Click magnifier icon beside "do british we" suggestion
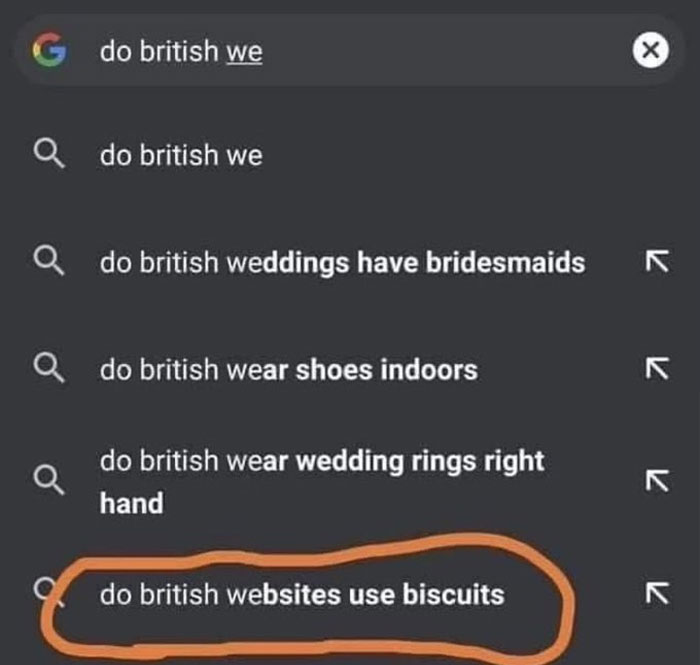The width and height of the screenshot is (700, 665). pos(46,155)
